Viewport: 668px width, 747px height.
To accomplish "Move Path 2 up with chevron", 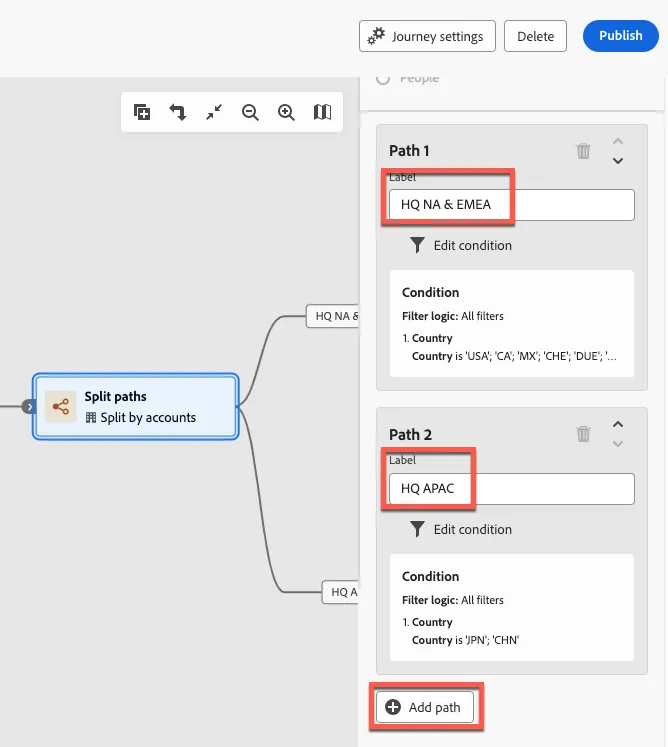I will pos(618,424).
